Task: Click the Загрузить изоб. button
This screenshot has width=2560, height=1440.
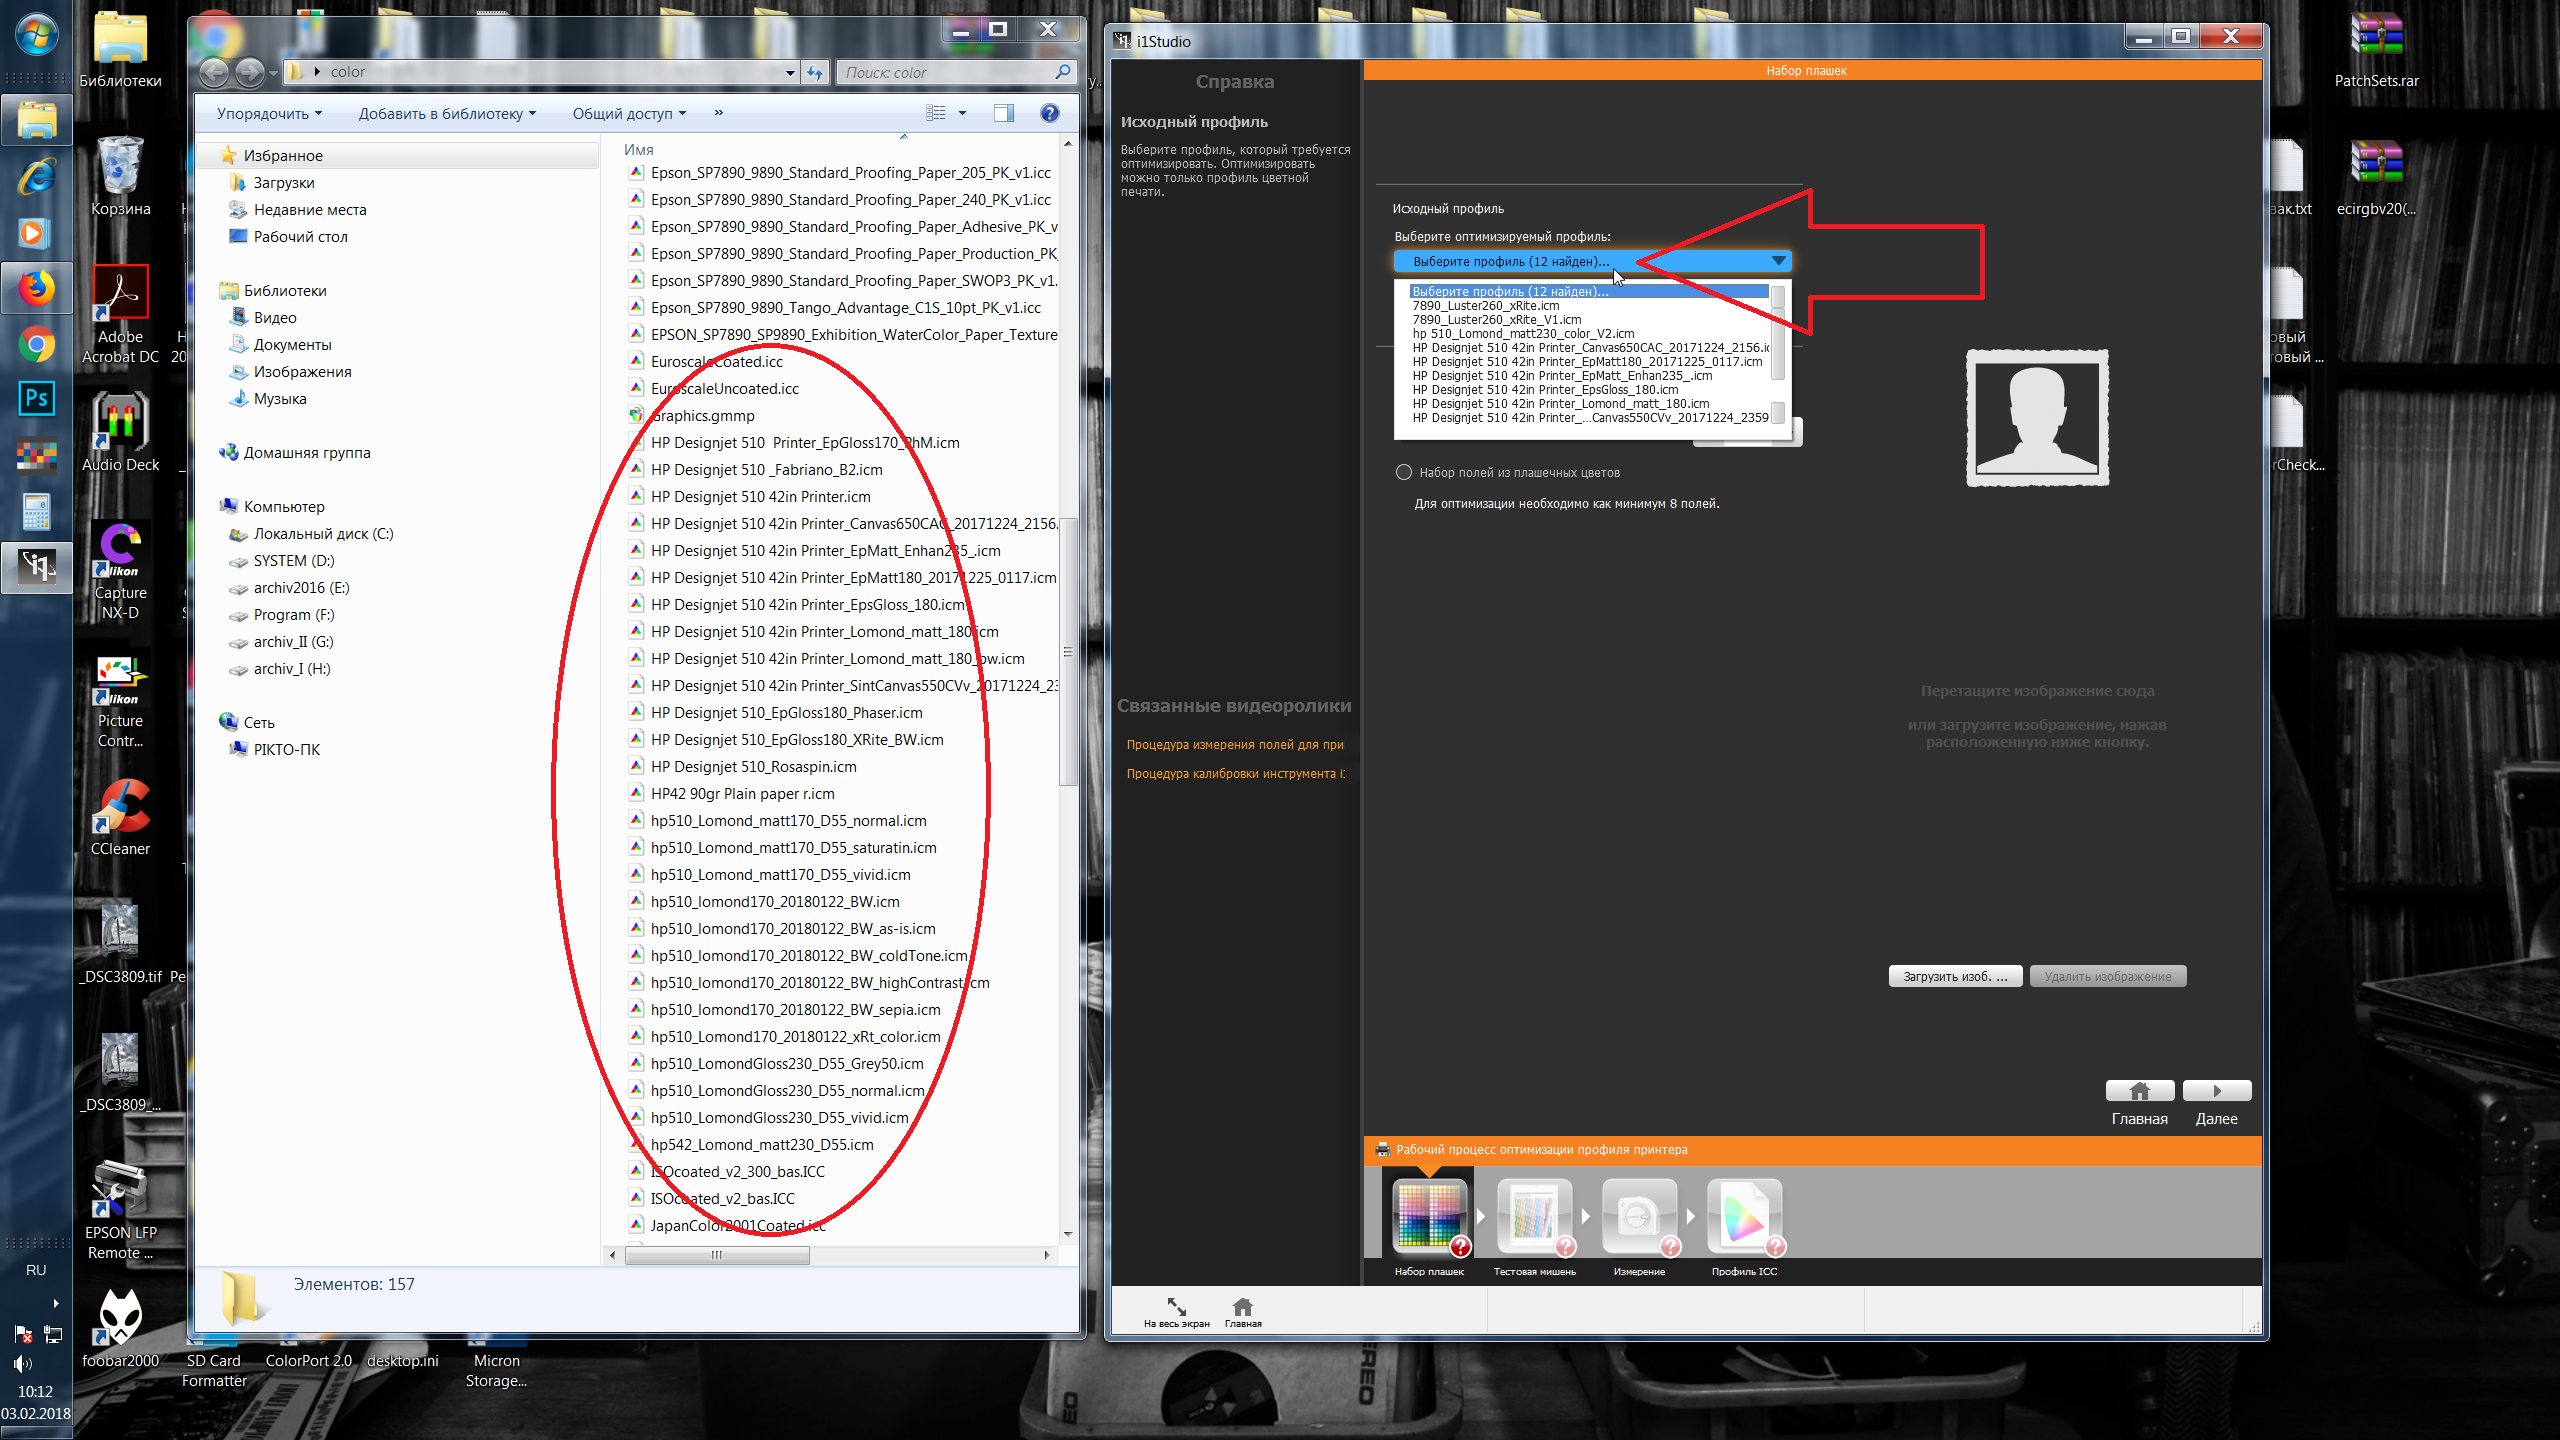Action: (x=1955, y=976)
